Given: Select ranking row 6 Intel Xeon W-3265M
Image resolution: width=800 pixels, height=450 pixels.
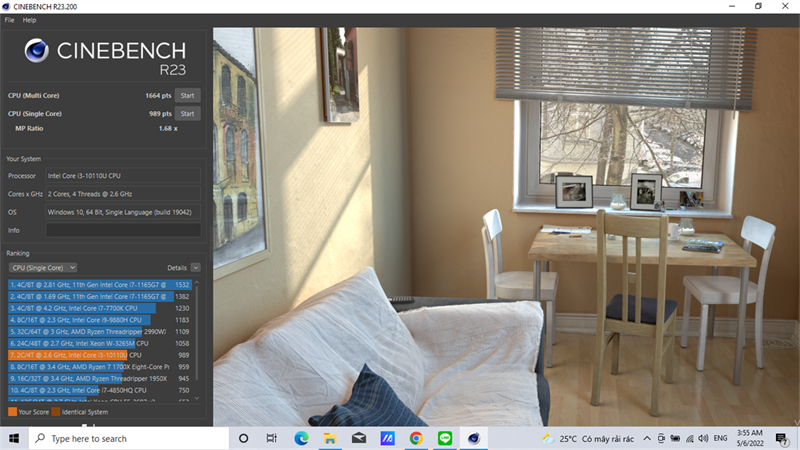Looking at the screenshot, I should click(99, 343).
